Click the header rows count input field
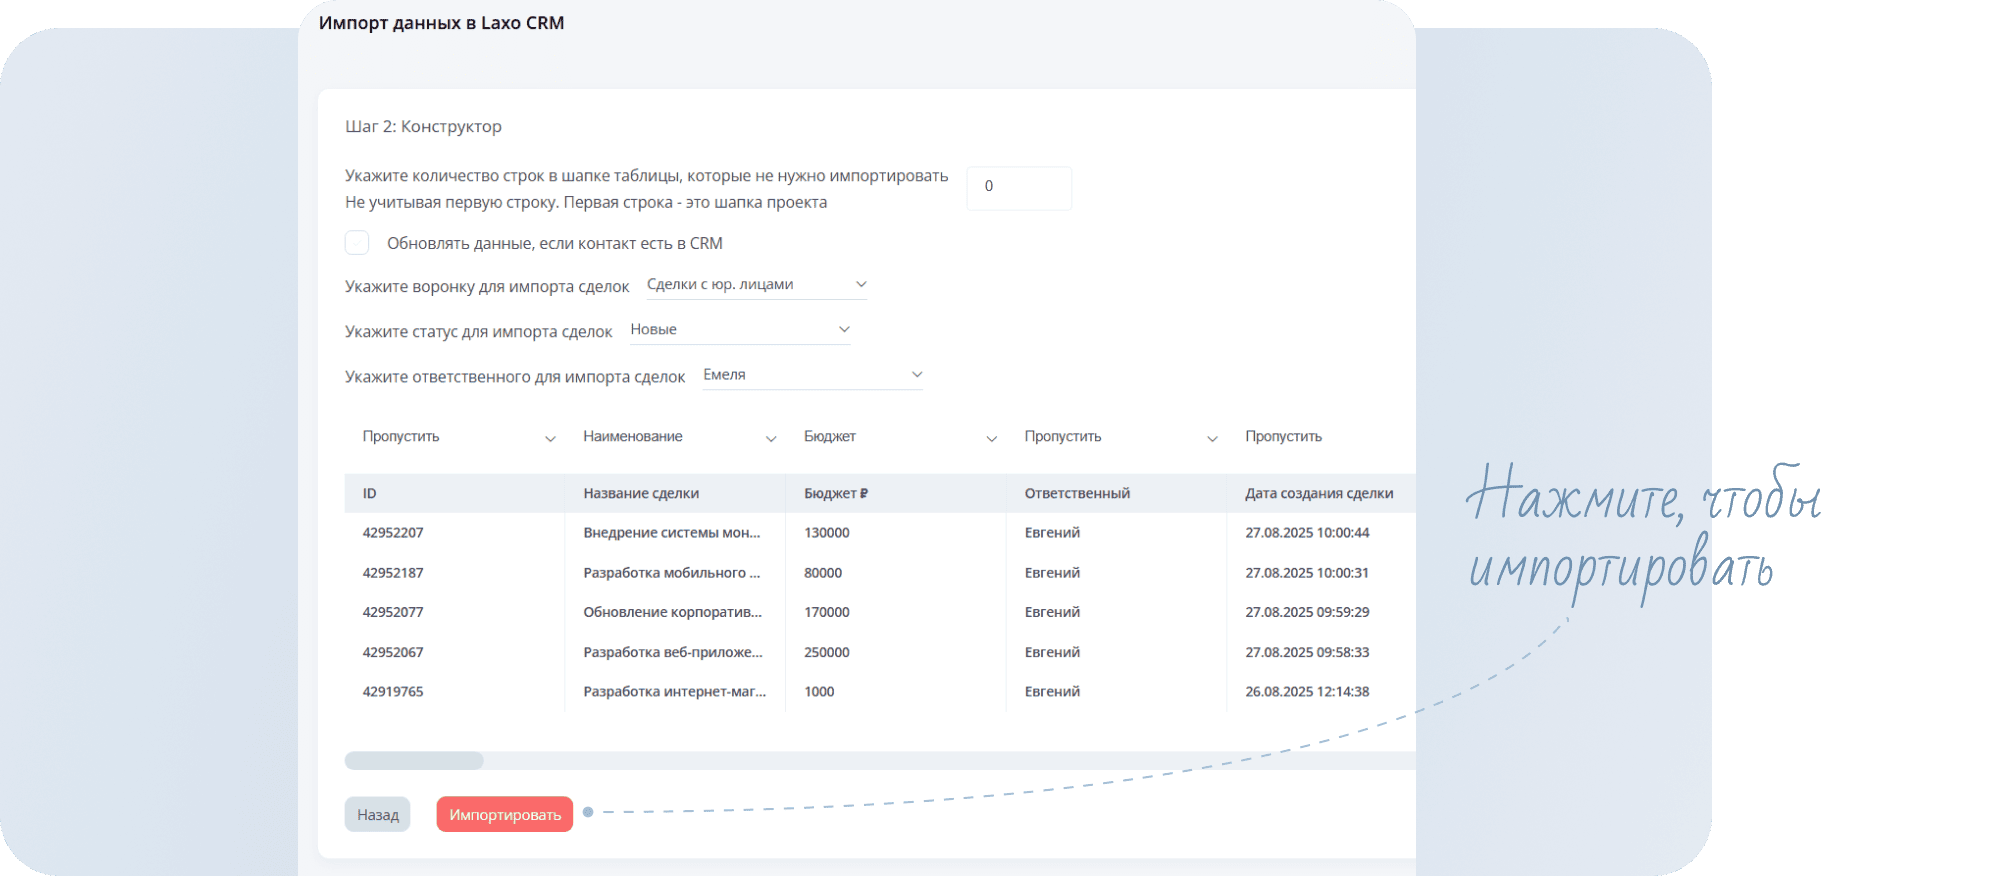 1018,187
